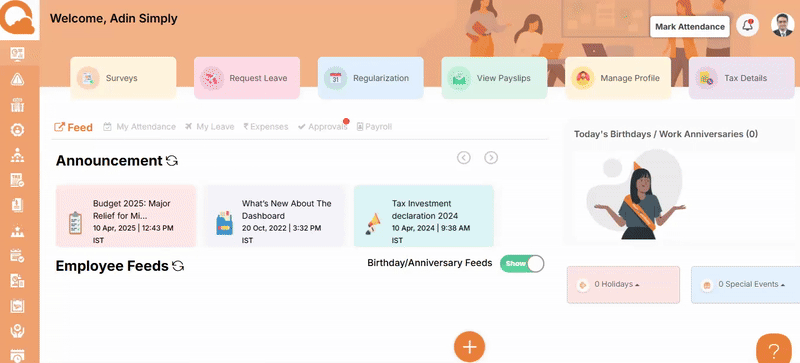Viewport: 800px width, 363px height.
Task: Open the help question mark icon
Action: click(773, 350)
